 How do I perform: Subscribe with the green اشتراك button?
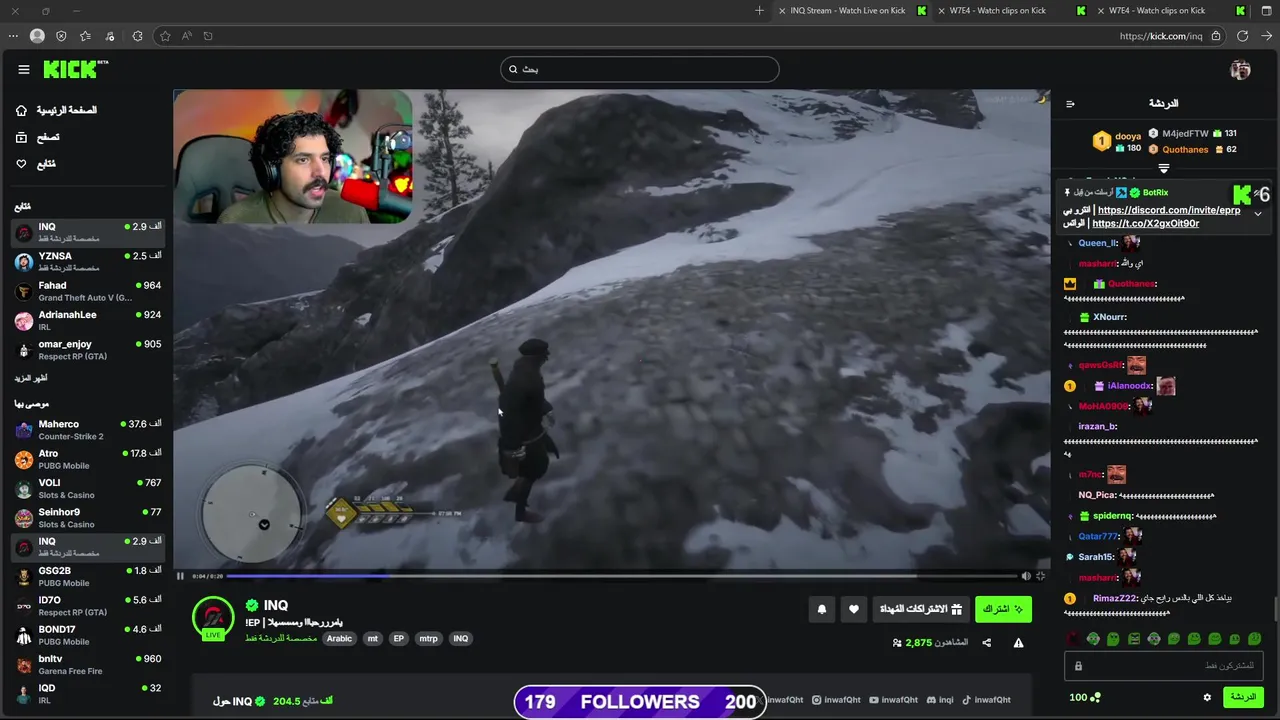[x=1003, y=609]
